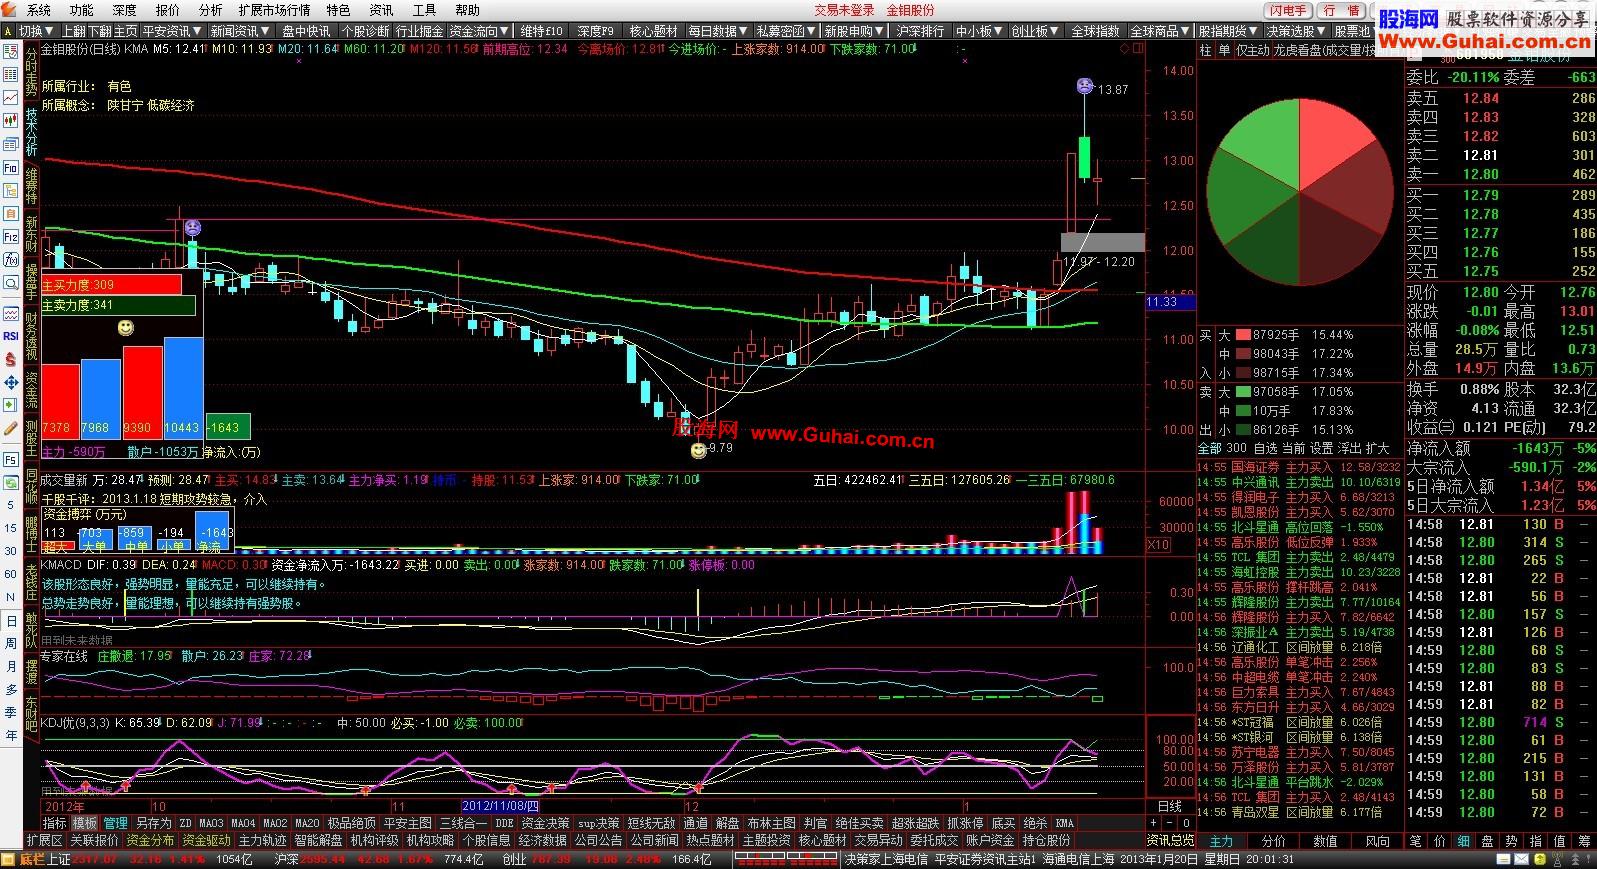
Task: Open the 财务透视 vertical sidebar tab
Action: tap(31, 336)
